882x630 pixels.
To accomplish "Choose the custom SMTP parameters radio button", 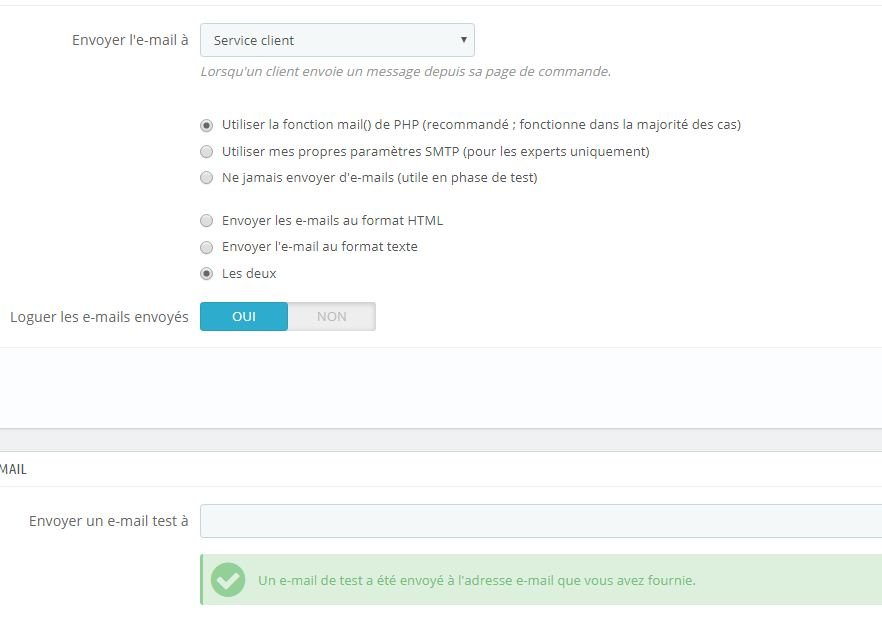I will pyautogui.click(x=207, y=152).
